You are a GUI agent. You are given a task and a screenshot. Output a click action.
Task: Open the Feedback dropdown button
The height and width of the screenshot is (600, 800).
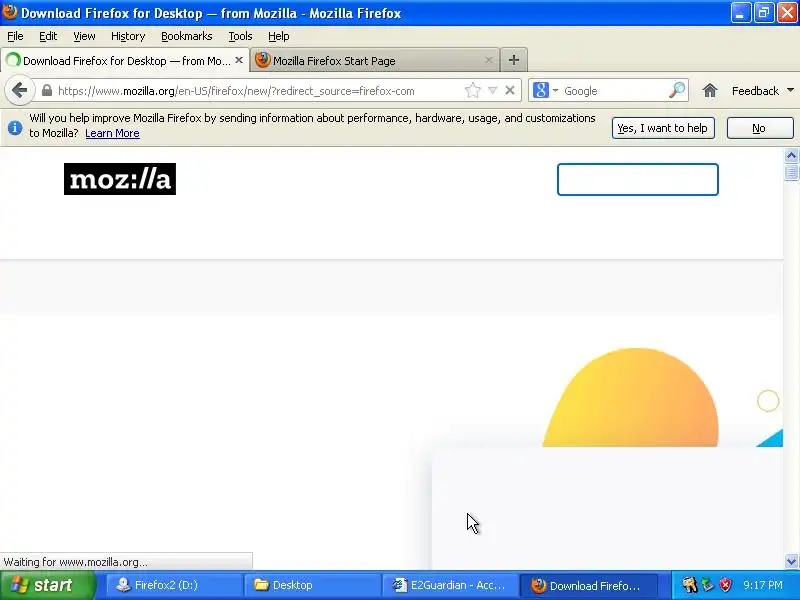(762, 91)
